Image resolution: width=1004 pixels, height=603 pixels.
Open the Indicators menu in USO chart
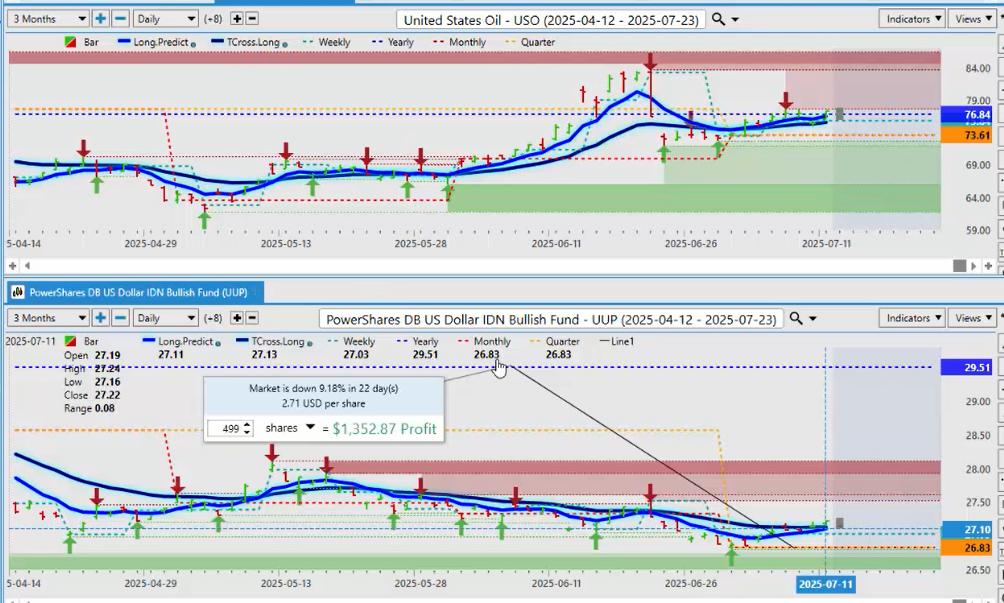click(911, 18)
